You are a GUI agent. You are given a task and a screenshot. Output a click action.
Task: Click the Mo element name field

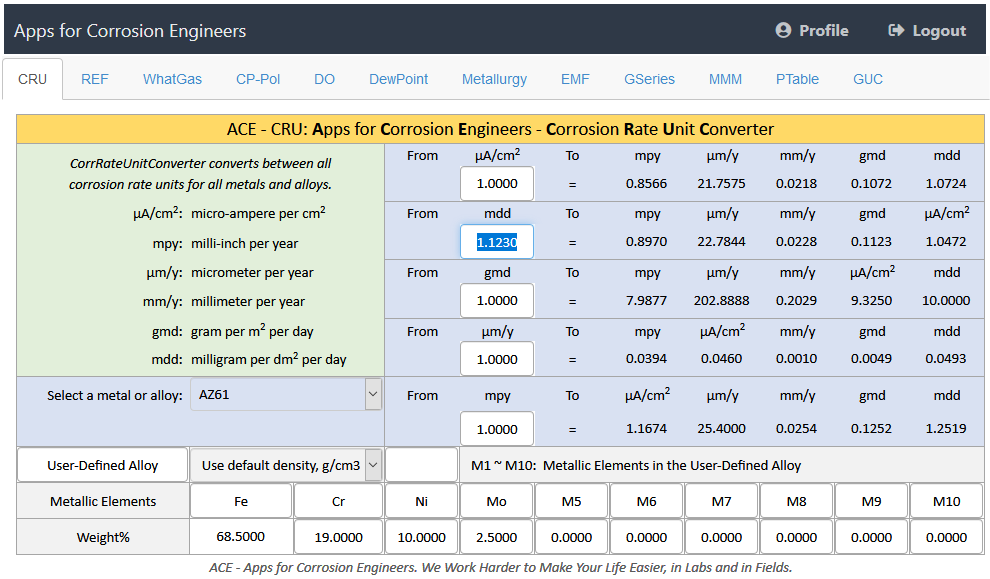coord(497,501)
